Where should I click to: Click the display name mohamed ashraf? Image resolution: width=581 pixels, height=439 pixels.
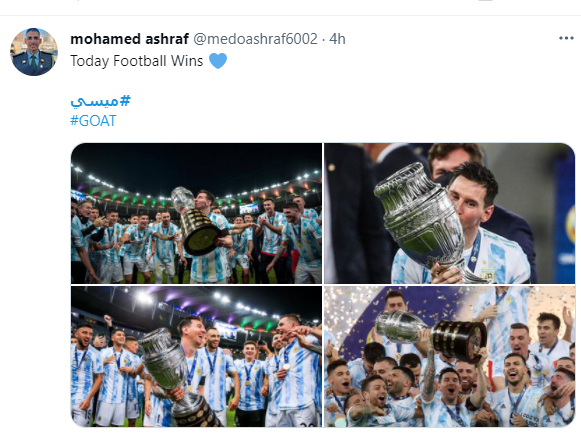[129, 39]
